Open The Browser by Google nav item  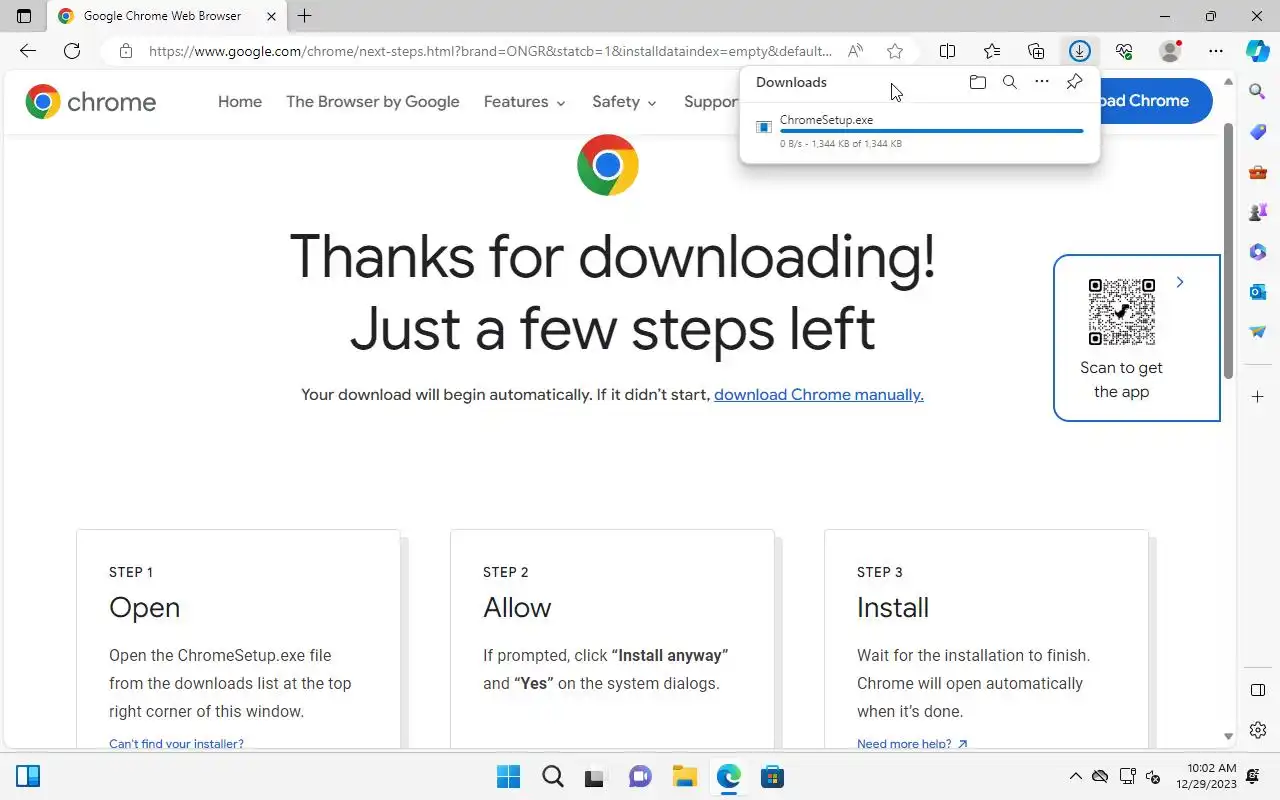click(373, 101)
